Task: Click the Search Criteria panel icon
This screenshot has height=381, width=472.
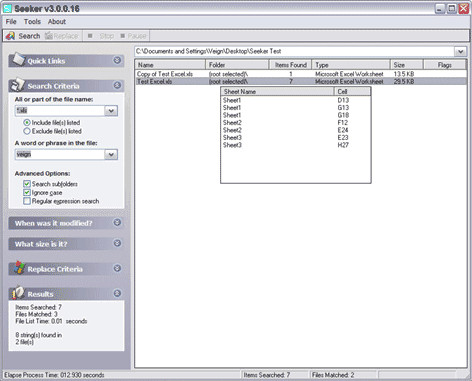Action: coord(17,85)
